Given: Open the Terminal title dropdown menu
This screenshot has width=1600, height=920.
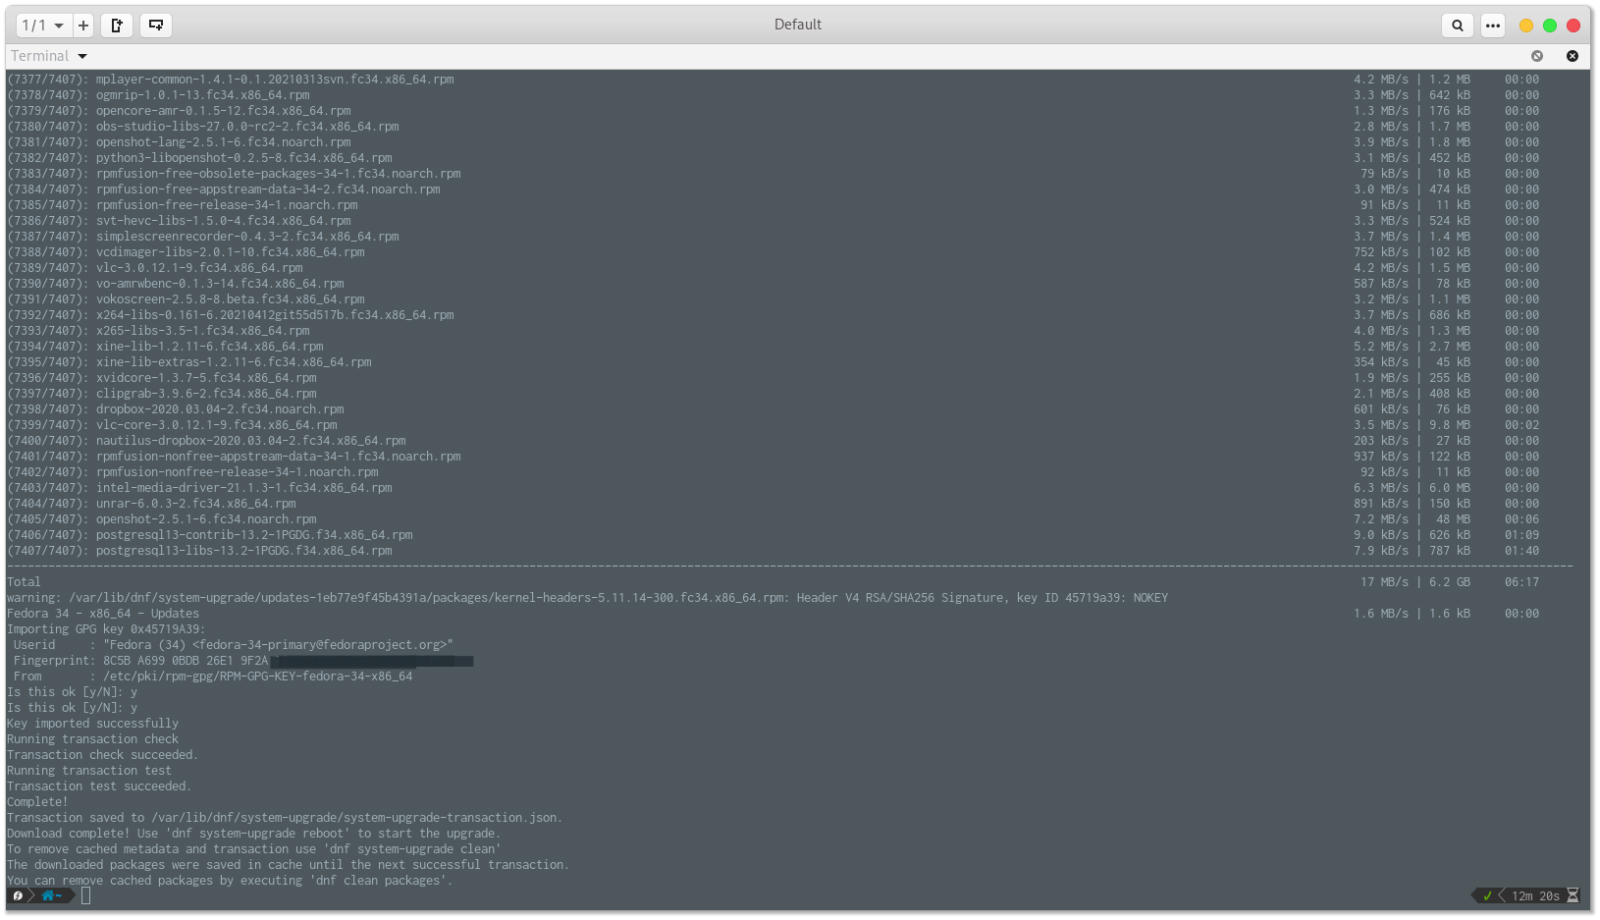Looking at the screenshot, I should pyautogui.click(x=49, y=56).
